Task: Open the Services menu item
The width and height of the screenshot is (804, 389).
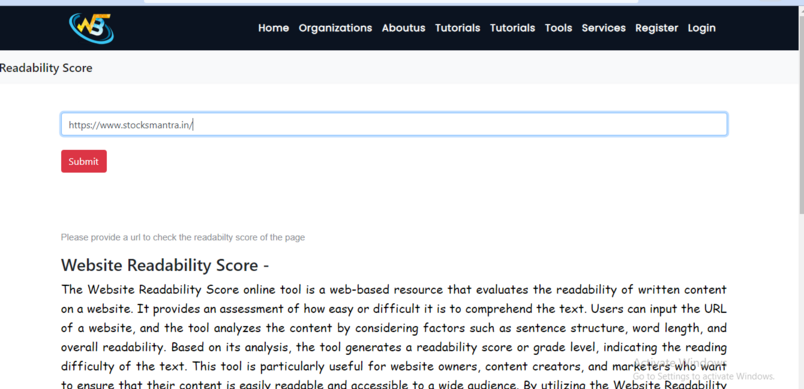Action: coord(604,28)
